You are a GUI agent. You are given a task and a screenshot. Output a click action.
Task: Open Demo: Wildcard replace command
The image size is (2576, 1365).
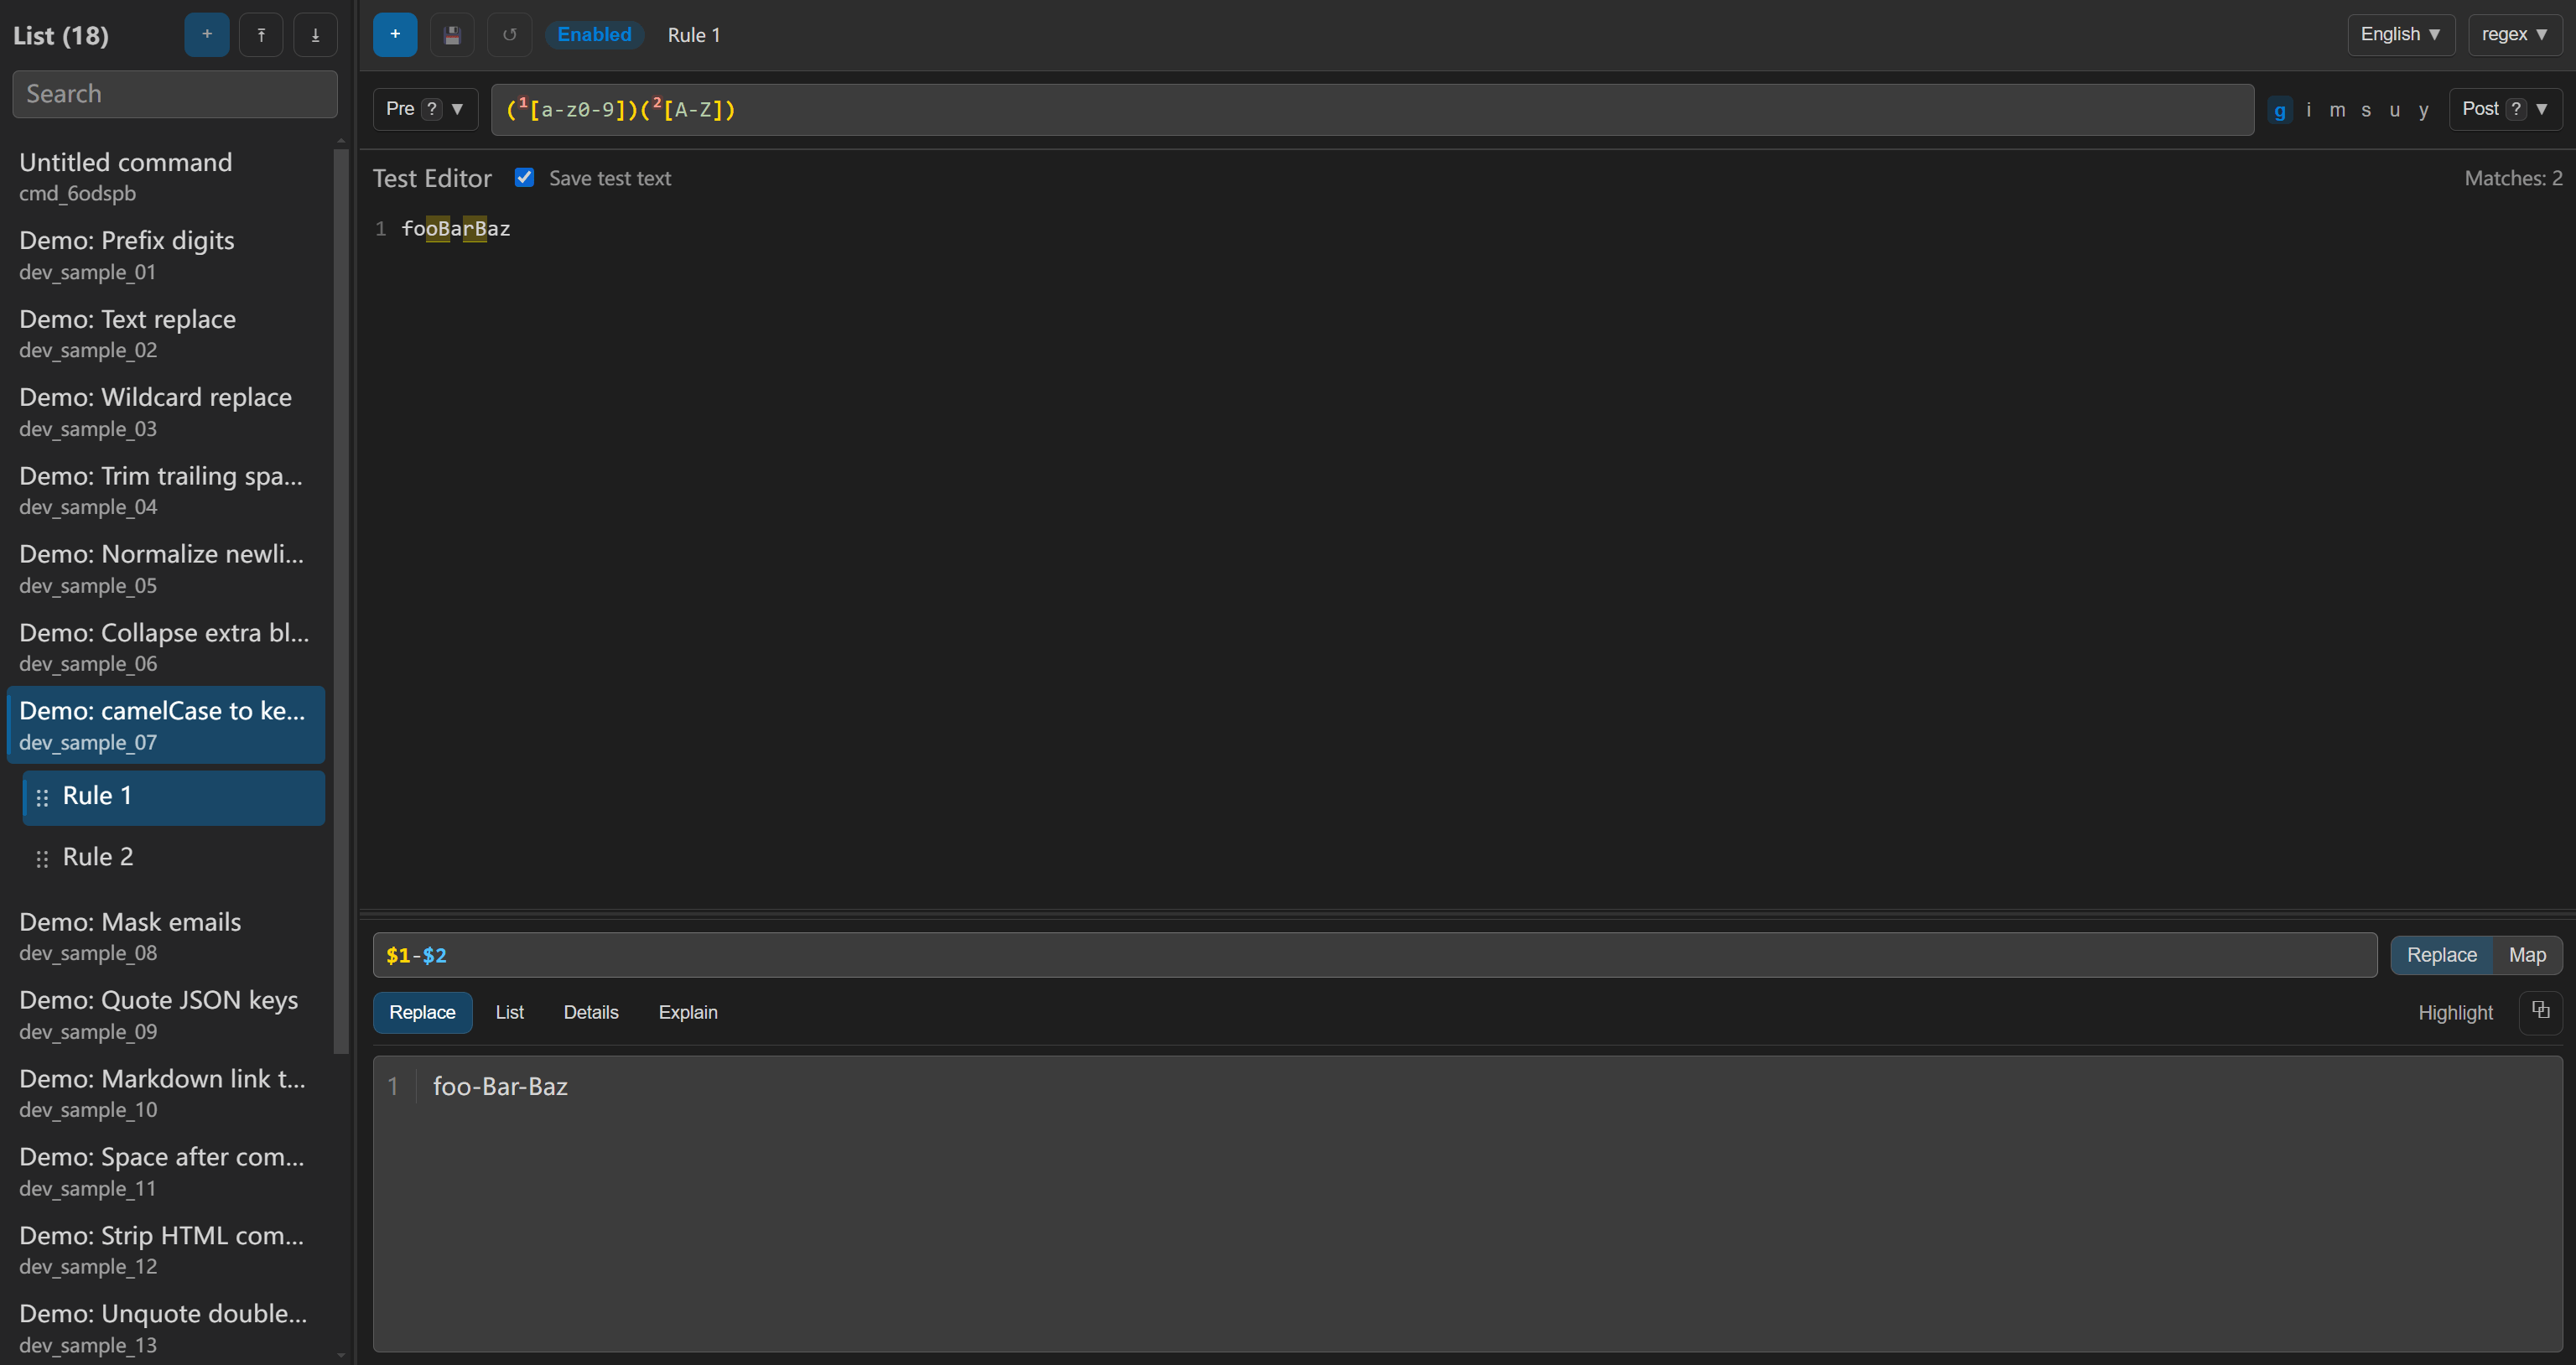pyautogui.click(x=166, y=412)
